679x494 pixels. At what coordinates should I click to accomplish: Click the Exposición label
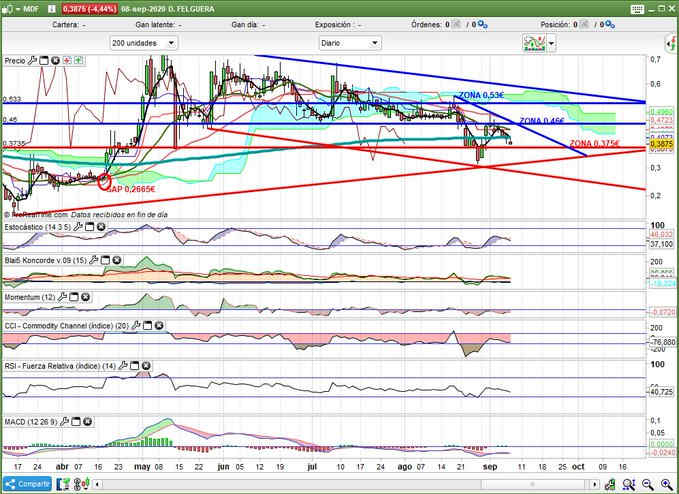(333, 25)
